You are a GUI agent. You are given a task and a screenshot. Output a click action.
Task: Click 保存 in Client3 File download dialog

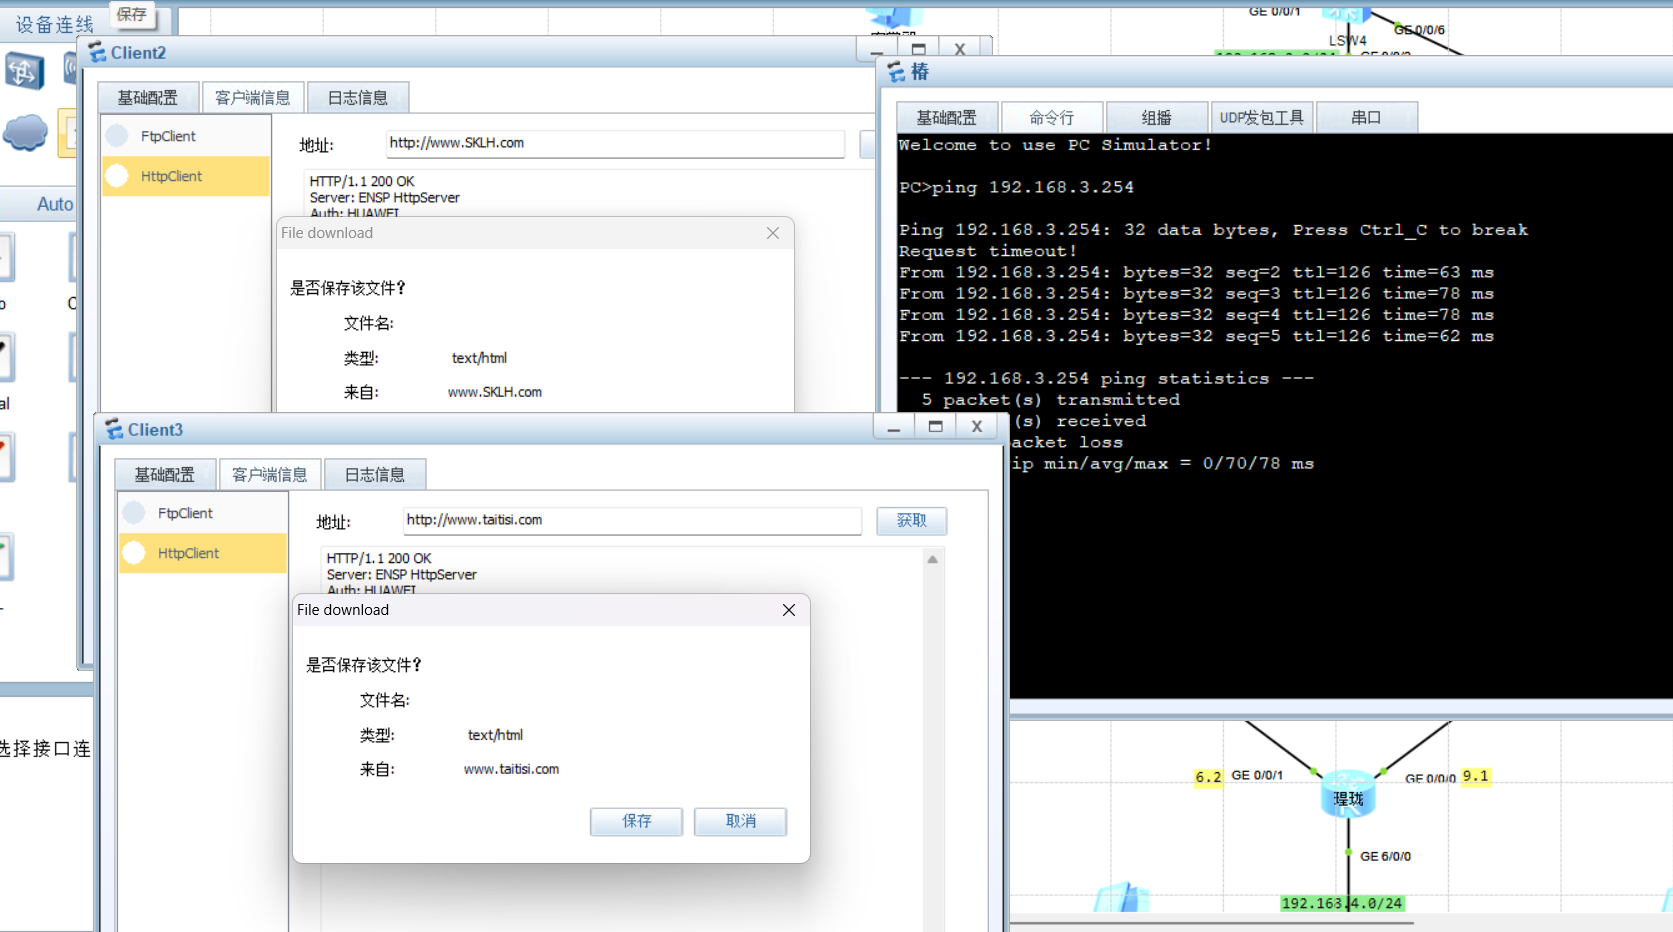coord(637,821)
